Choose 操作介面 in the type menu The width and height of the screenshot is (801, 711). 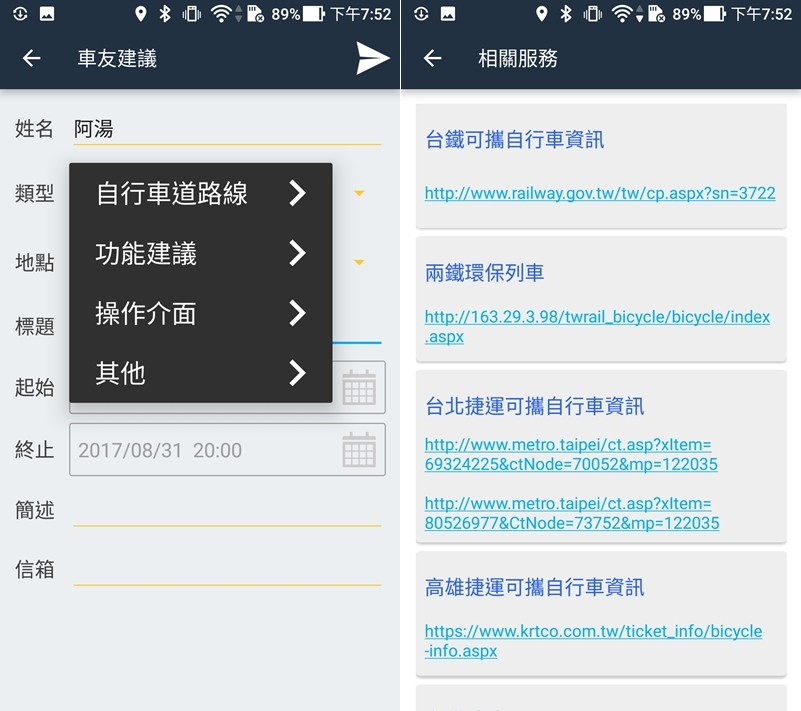tap(201, 313)
